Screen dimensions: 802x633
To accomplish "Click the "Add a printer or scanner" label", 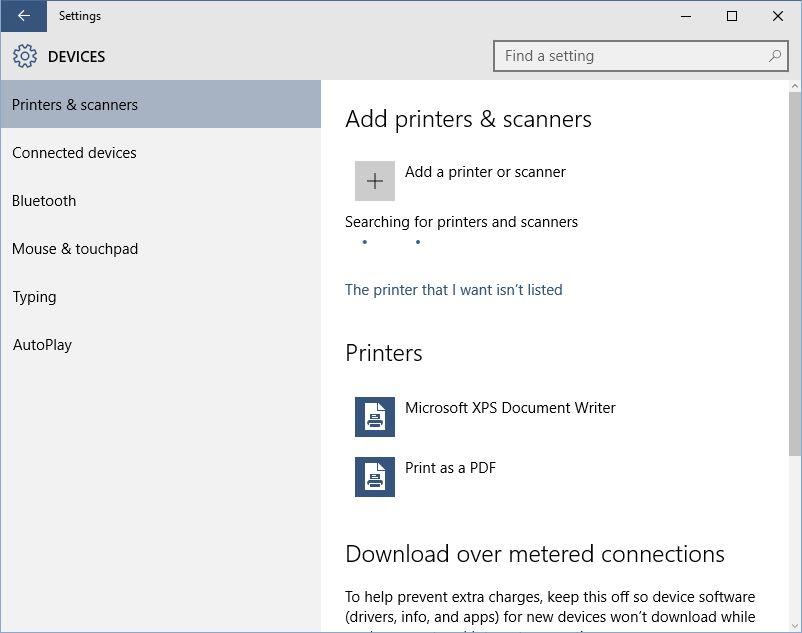I will pyautogui.click(x=485, y=172).
